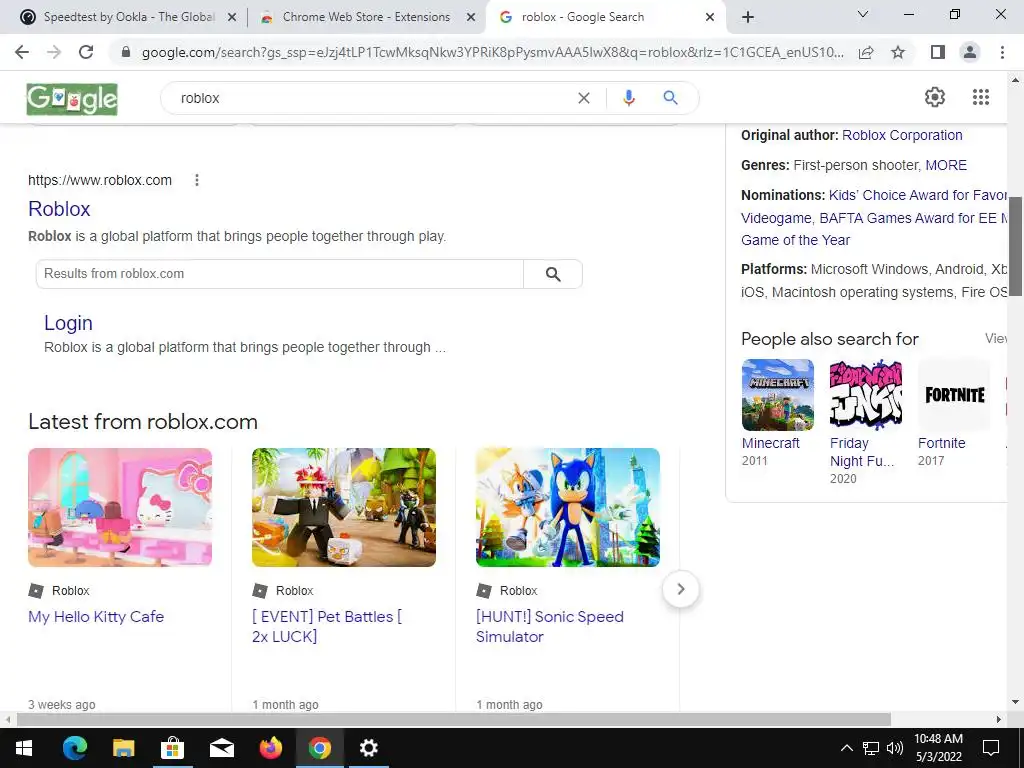Click the scrollbar down arrow

coord(1016,703)
